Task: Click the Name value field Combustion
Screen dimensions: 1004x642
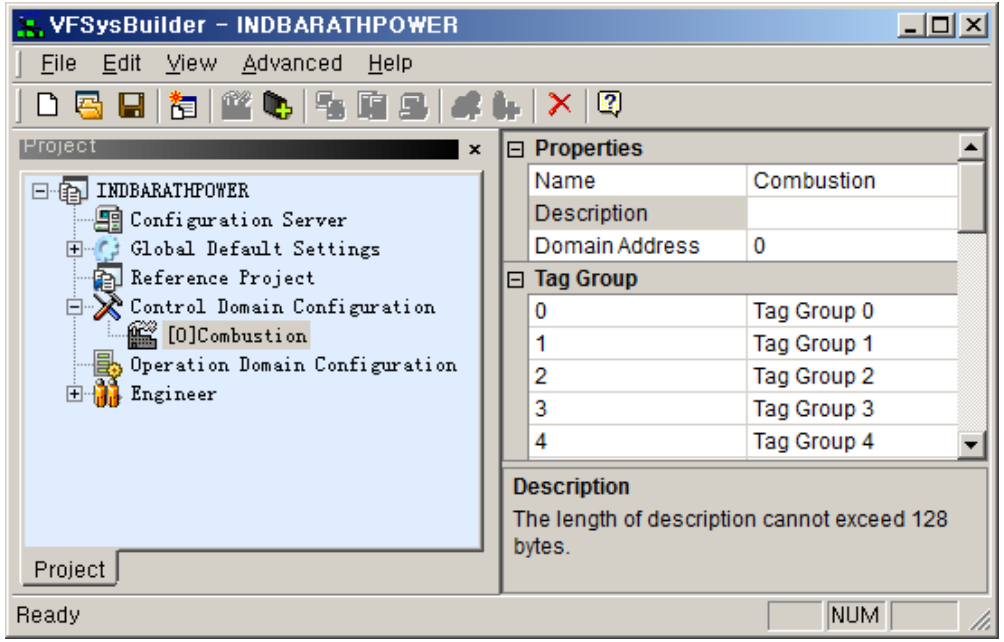Action: 852,181
